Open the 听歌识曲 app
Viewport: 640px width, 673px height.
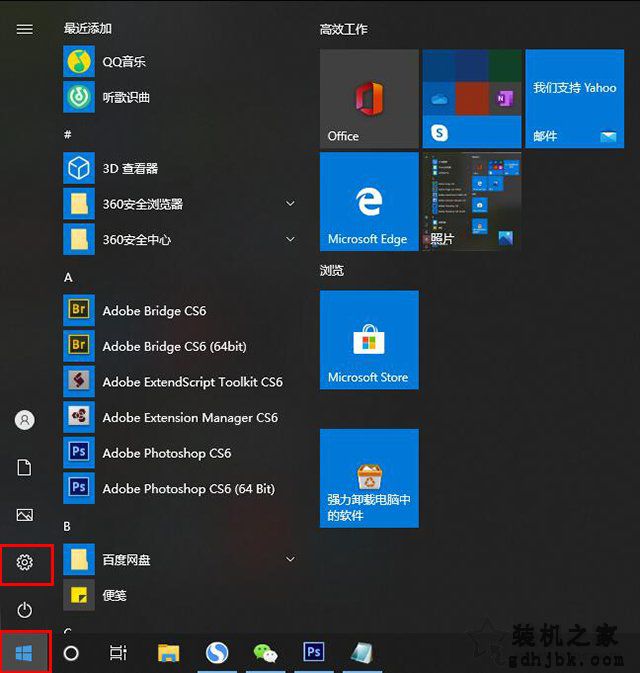(179, 97)
